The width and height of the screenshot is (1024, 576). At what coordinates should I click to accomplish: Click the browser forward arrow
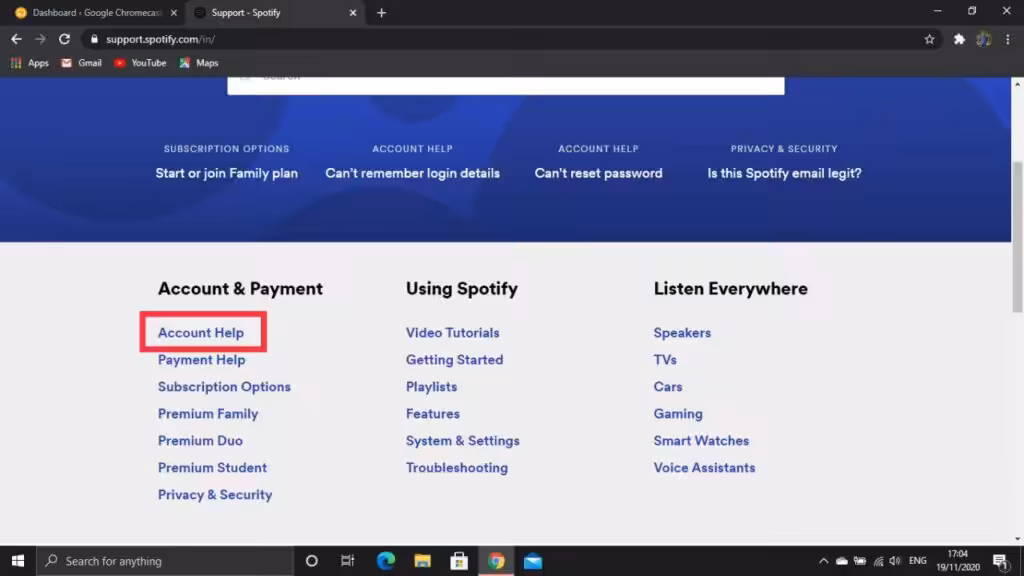[x=40, y=39]
